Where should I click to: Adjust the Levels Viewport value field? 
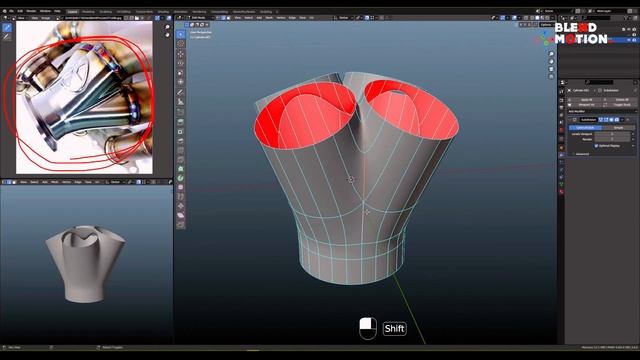[x=612, y=134]
